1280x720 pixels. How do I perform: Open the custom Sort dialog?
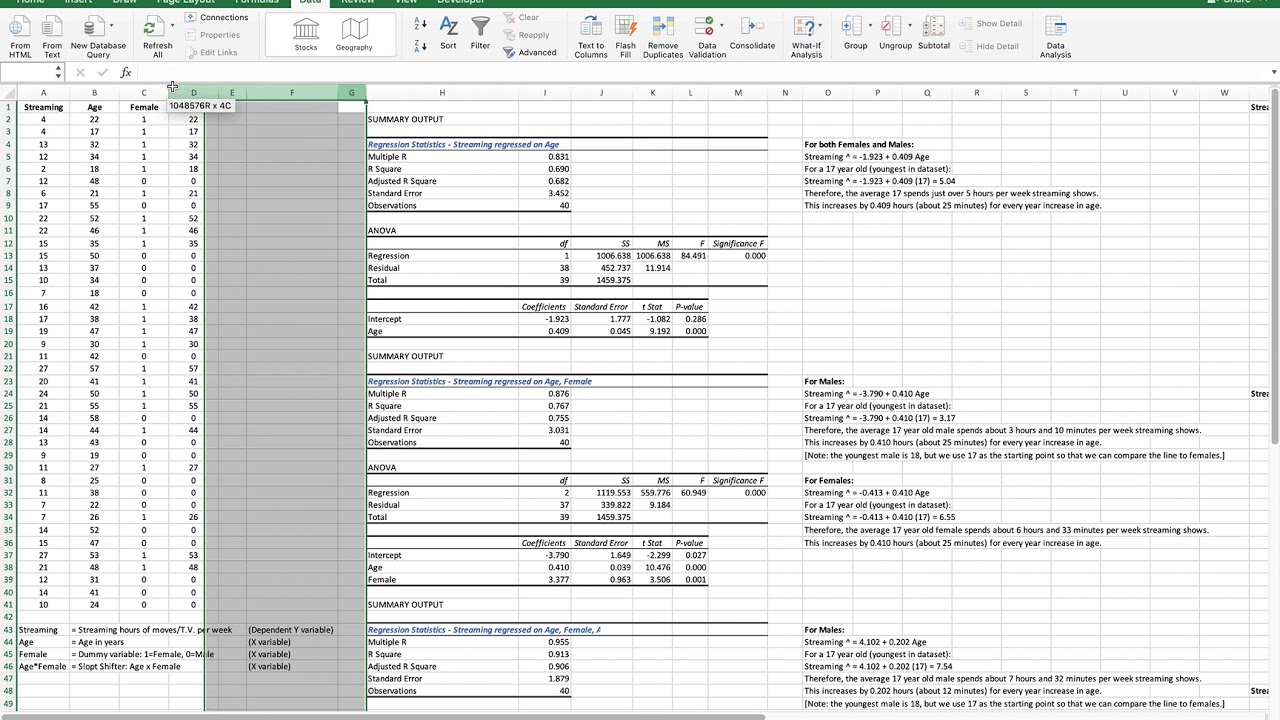point(448,34)
